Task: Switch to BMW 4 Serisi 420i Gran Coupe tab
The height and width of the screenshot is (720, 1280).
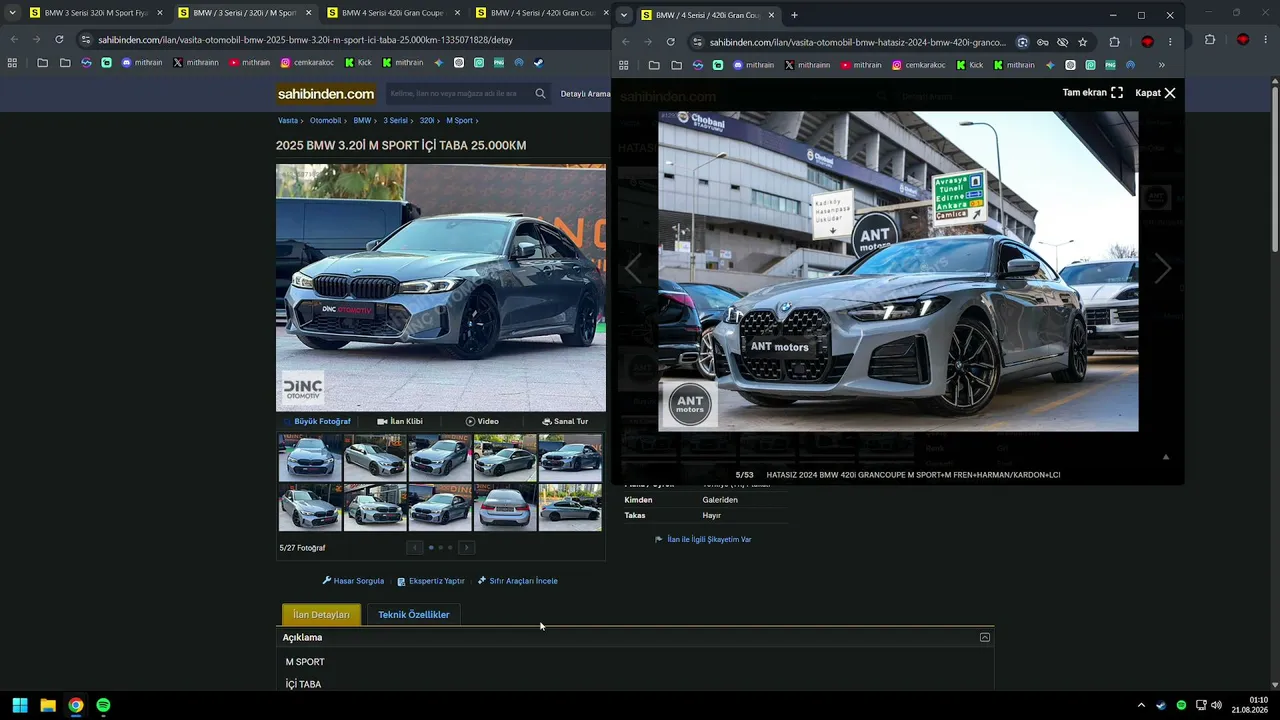Action: pos(394,13)
